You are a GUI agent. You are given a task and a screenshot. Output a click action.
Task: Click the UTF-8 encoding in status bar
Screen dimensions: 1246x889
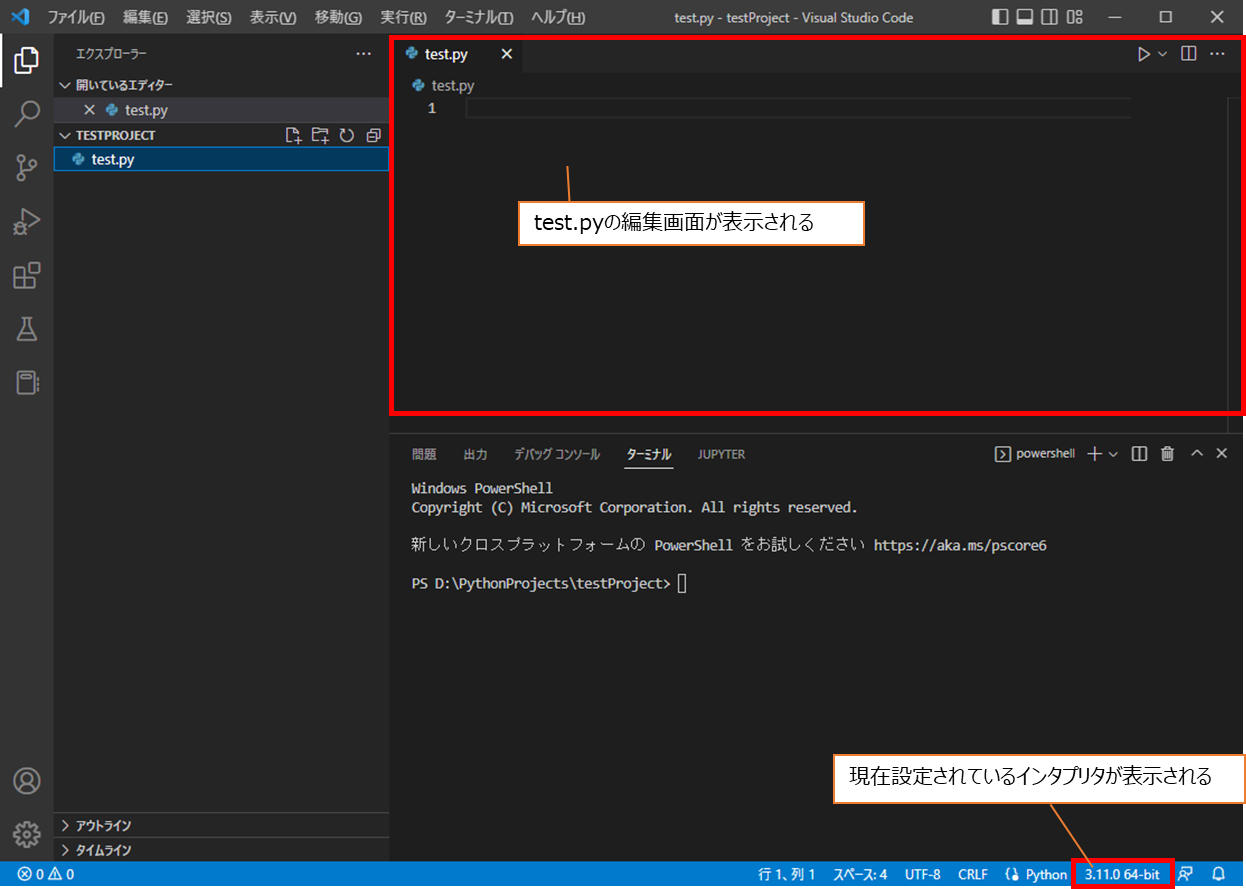922,874
